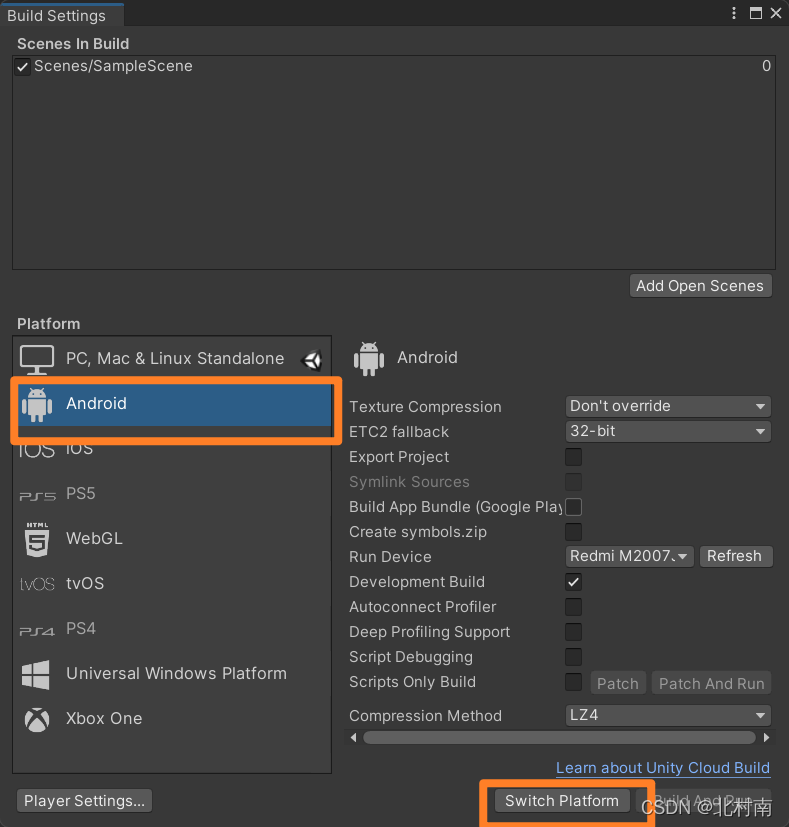Open the Compression Method LZ4 dropdown

tap(668, 716)
